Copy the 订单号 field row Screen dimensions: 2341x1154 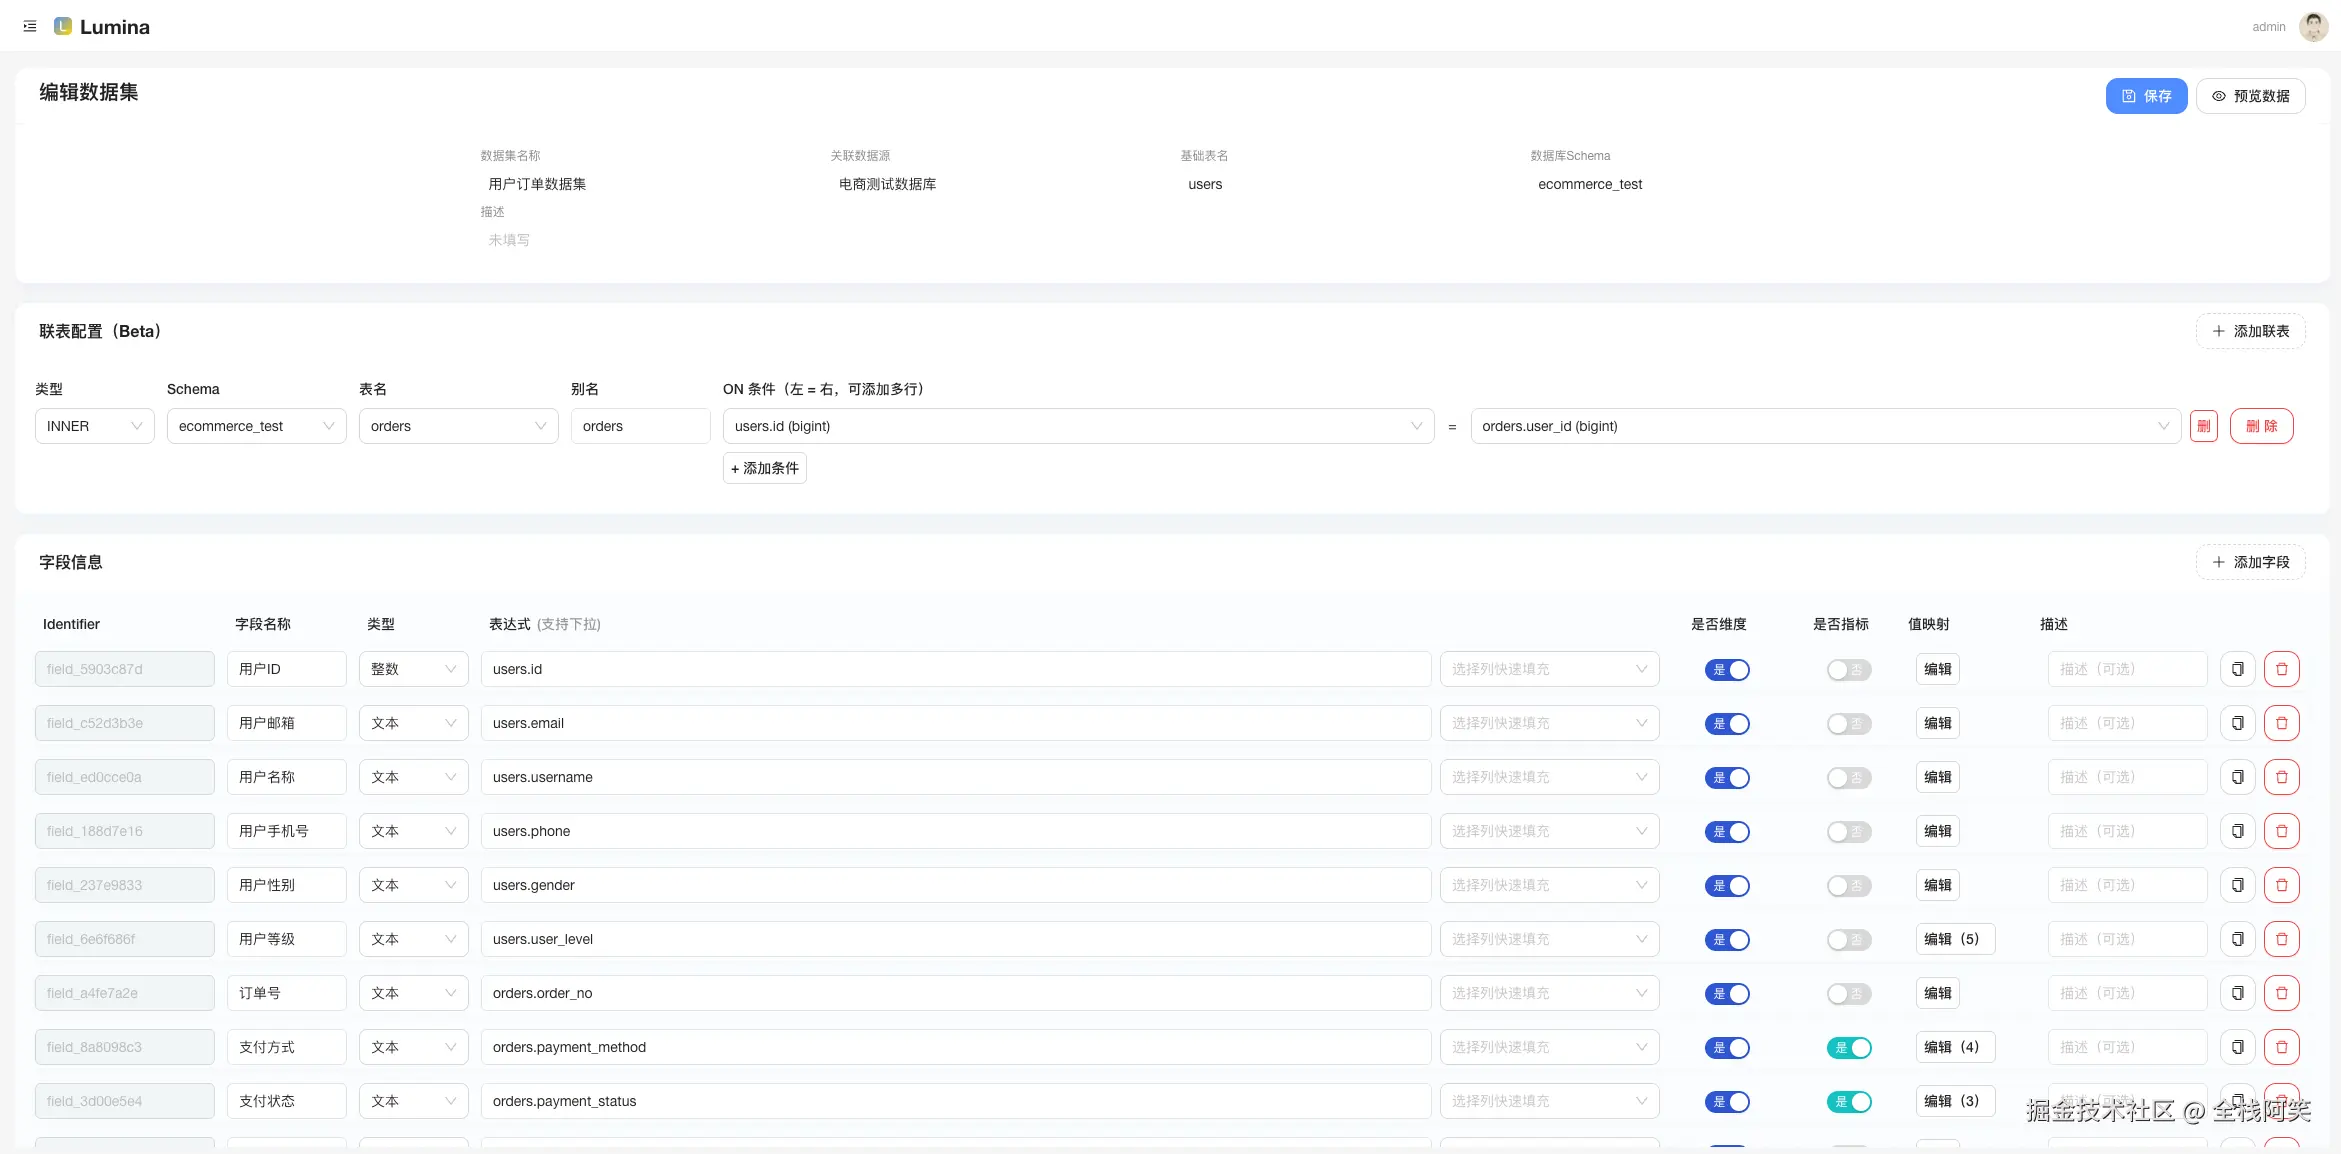click(2237, 993)
